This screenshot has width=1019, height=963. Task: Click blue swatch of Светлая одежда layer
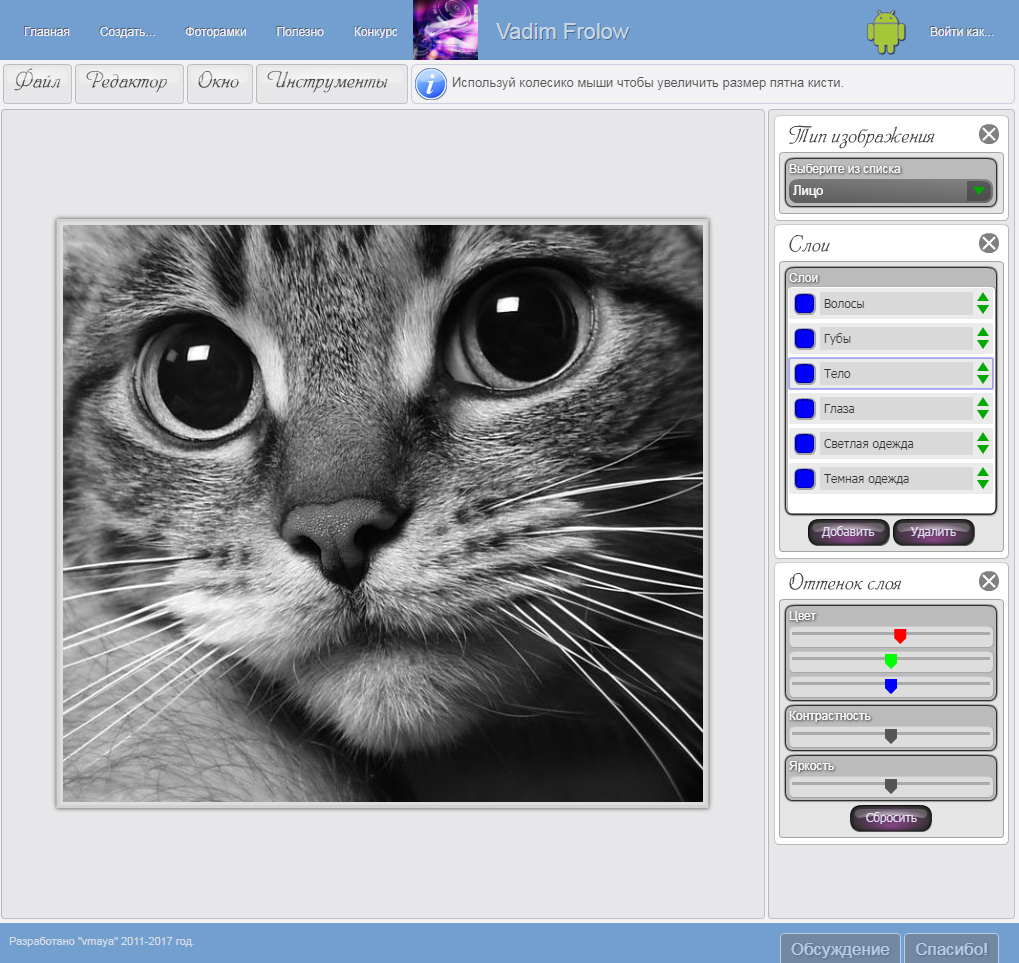point(805,444)
